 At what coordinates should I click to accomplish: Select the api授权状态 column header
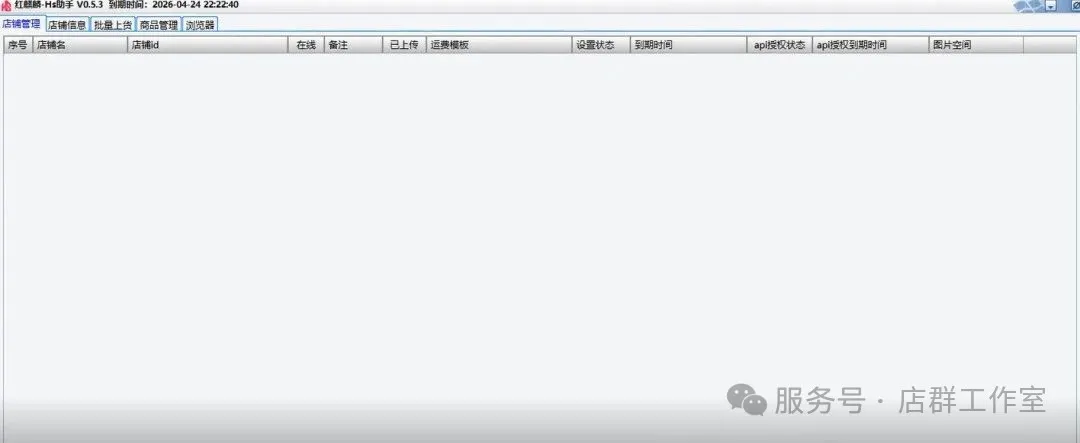779,45
